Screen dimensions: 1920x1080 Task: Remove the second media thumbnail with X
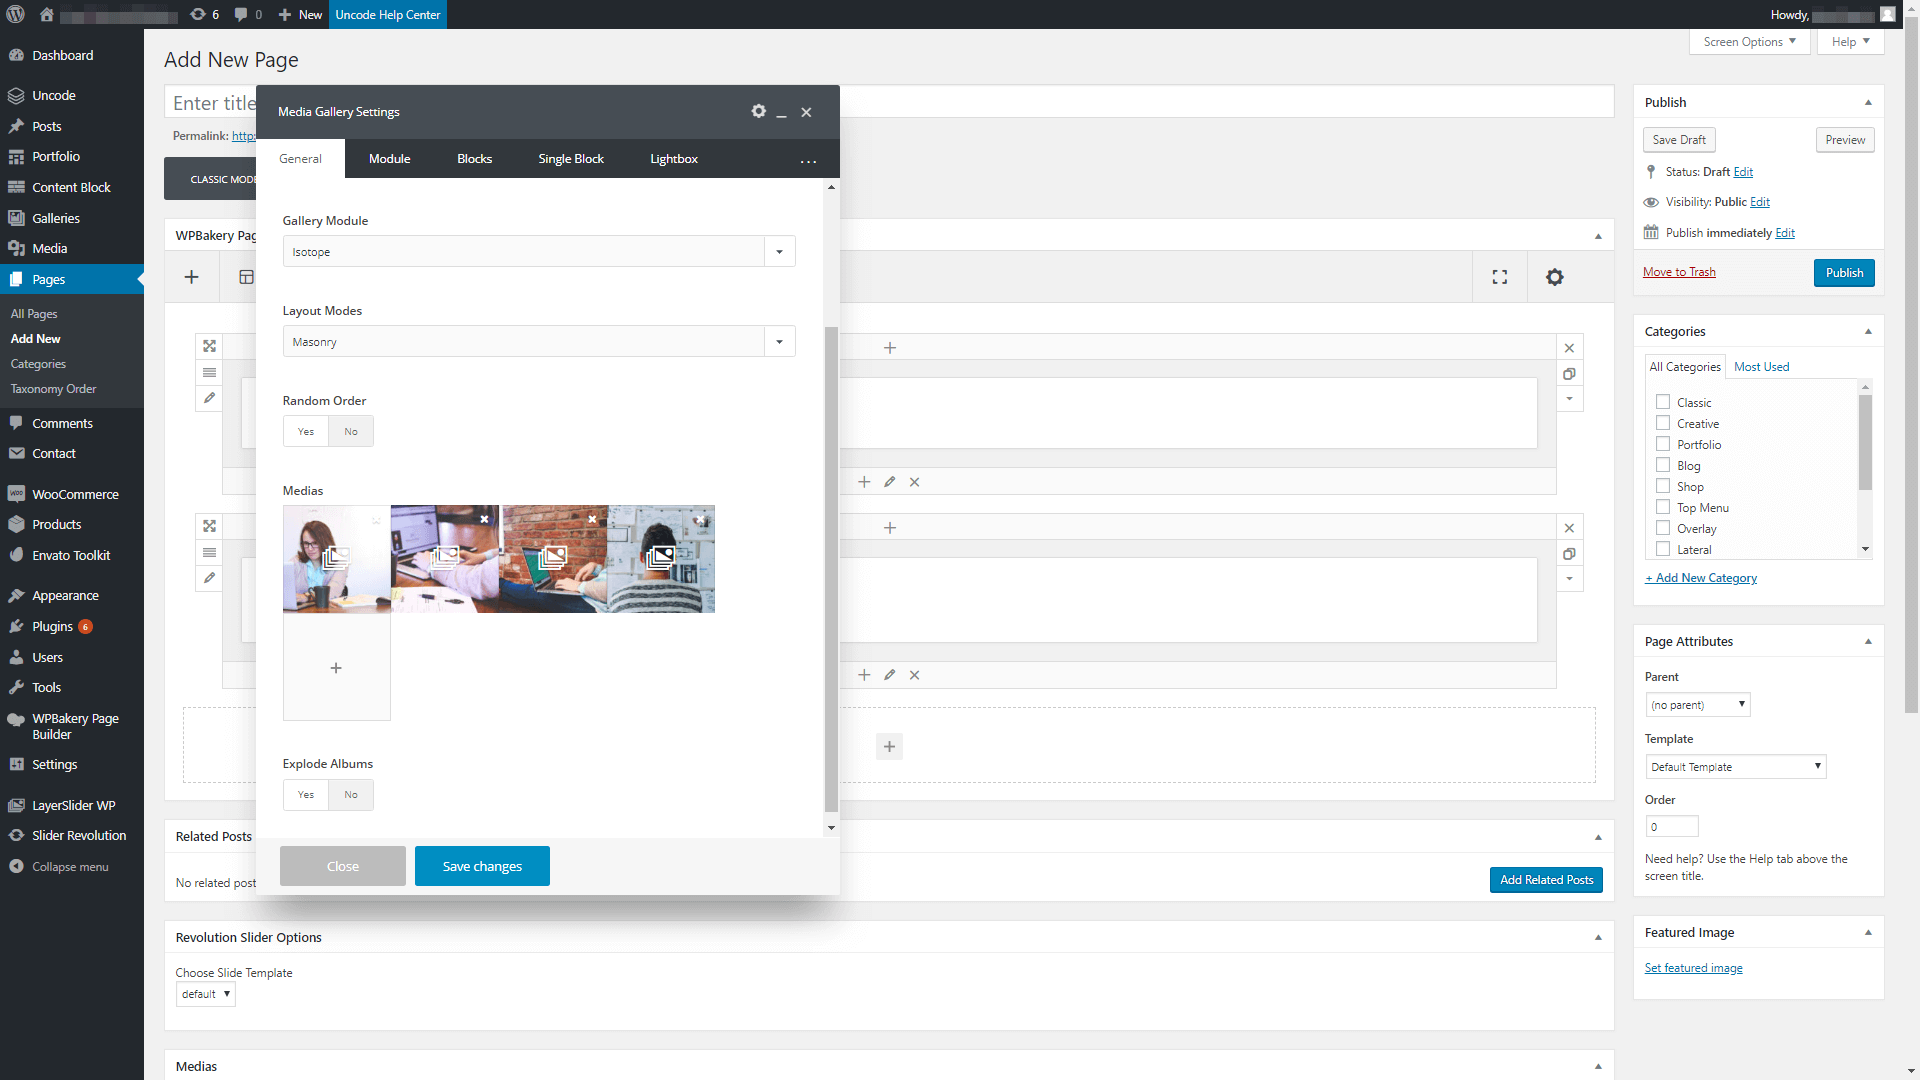pos(484,519)
